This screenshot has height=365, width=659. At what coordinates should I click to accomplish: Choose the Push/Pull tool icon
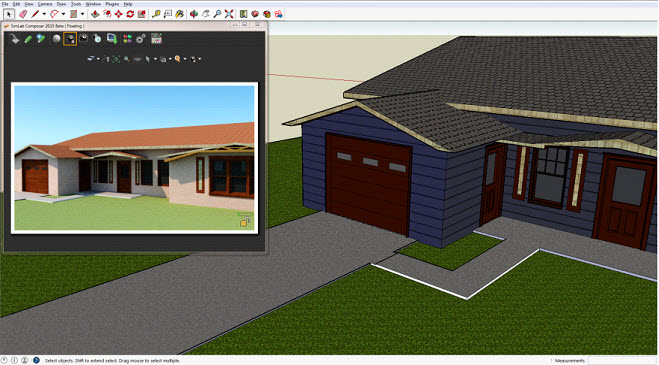tap(95, 14)
